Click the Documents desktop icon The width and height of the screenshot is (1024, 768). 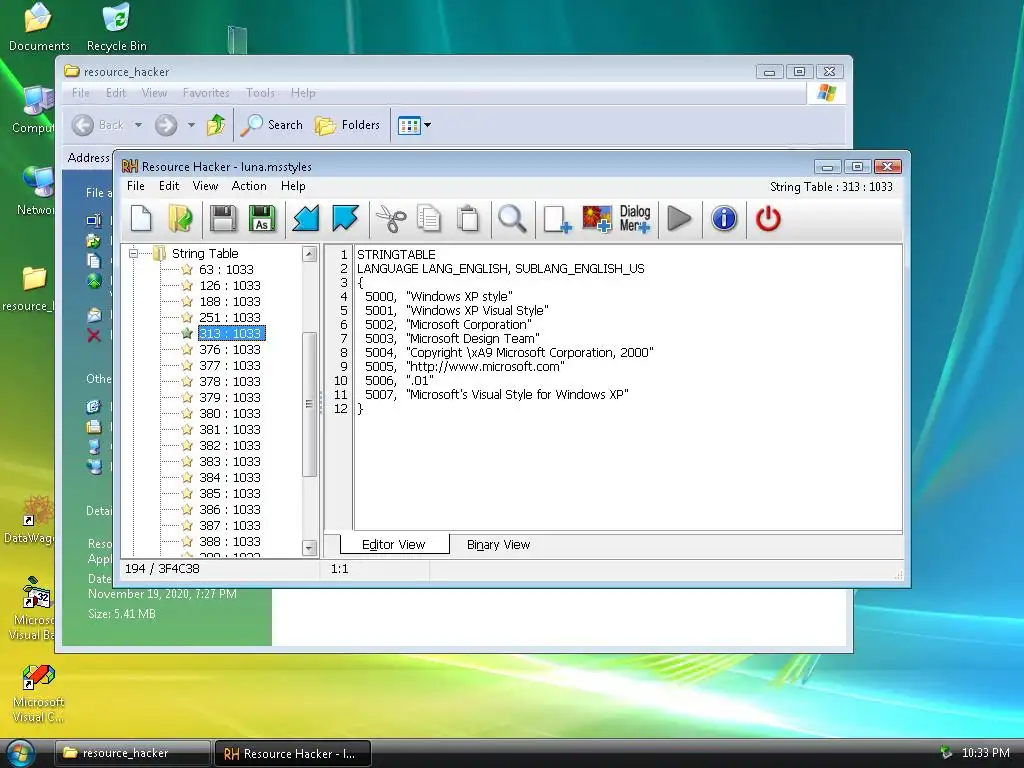[39, 27]
